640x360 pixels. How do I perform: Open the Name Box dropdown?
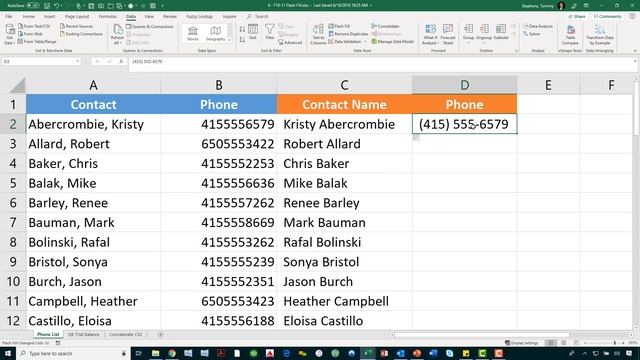pos(77,62)
